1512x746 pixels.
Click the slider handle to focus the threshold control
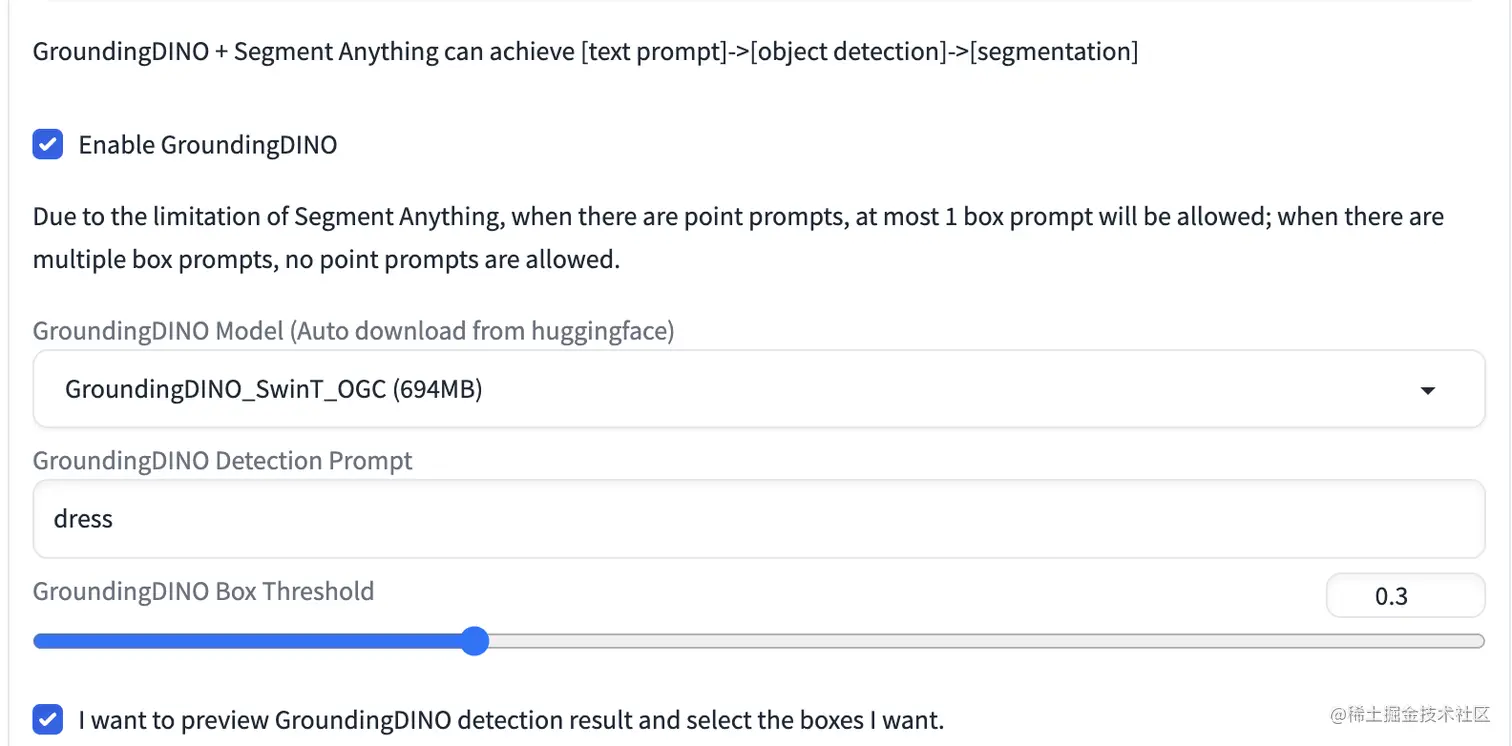point(474,640)
